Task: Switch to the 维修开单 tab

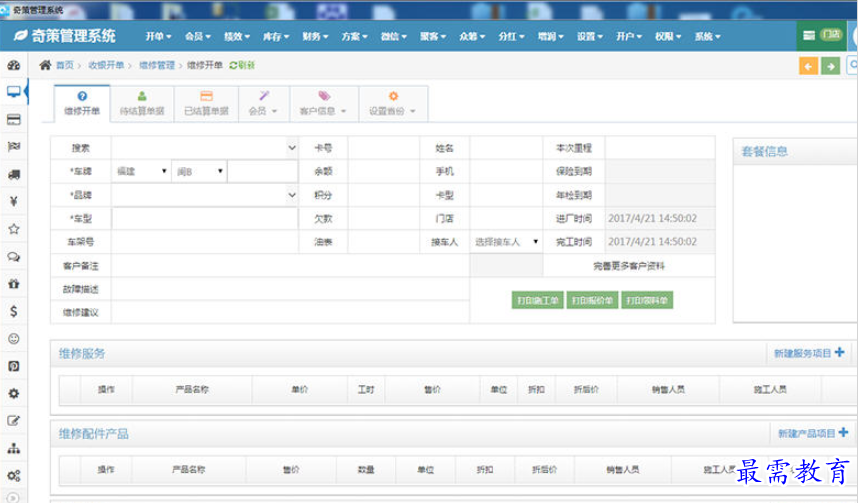Action: [x=82, y=103]
